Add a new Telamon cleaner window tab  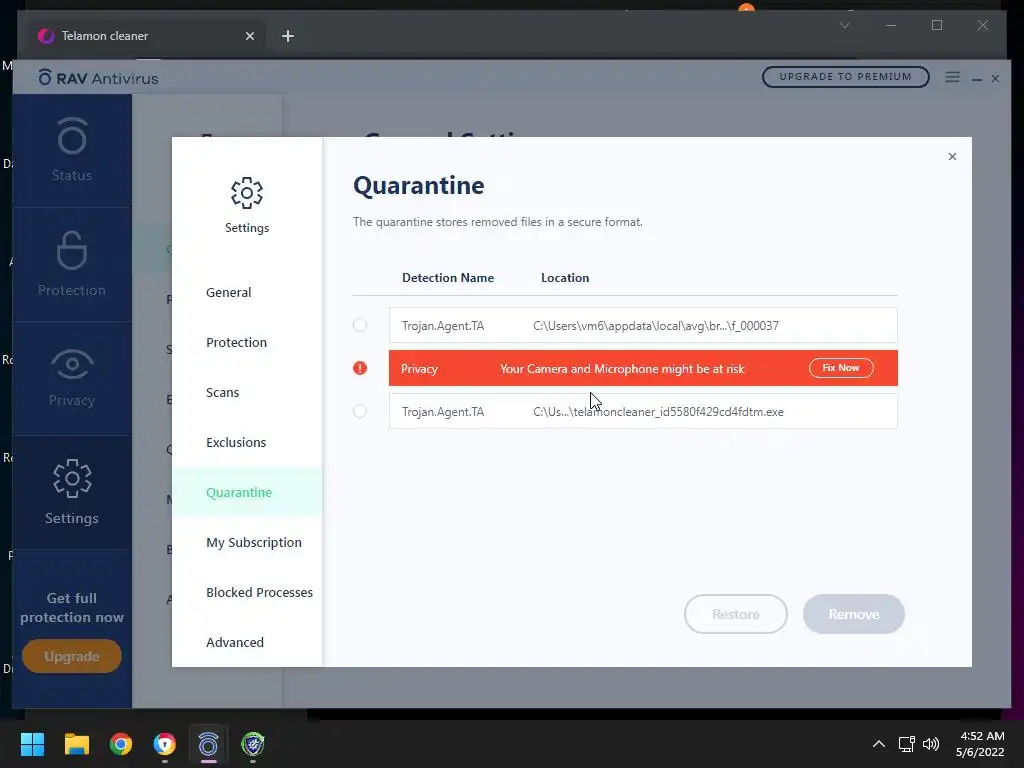(288, 36)
